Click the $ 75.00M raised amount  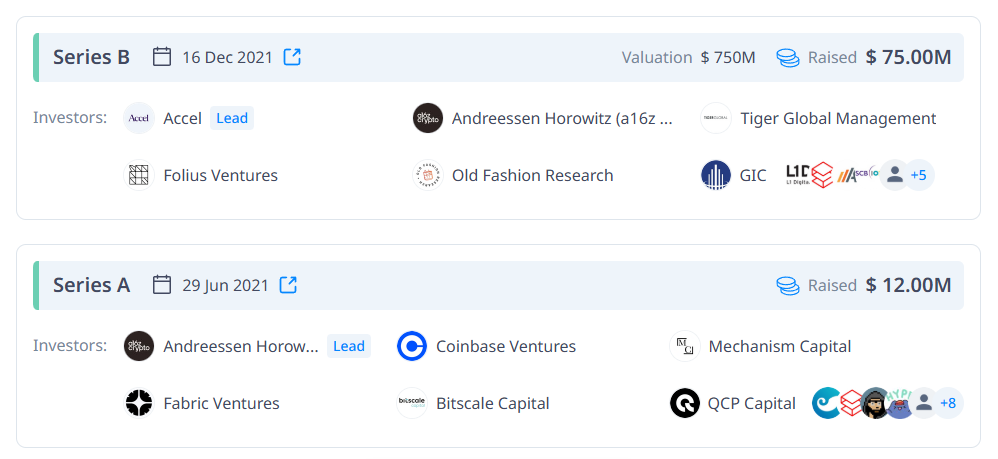(x=908, y=57)
